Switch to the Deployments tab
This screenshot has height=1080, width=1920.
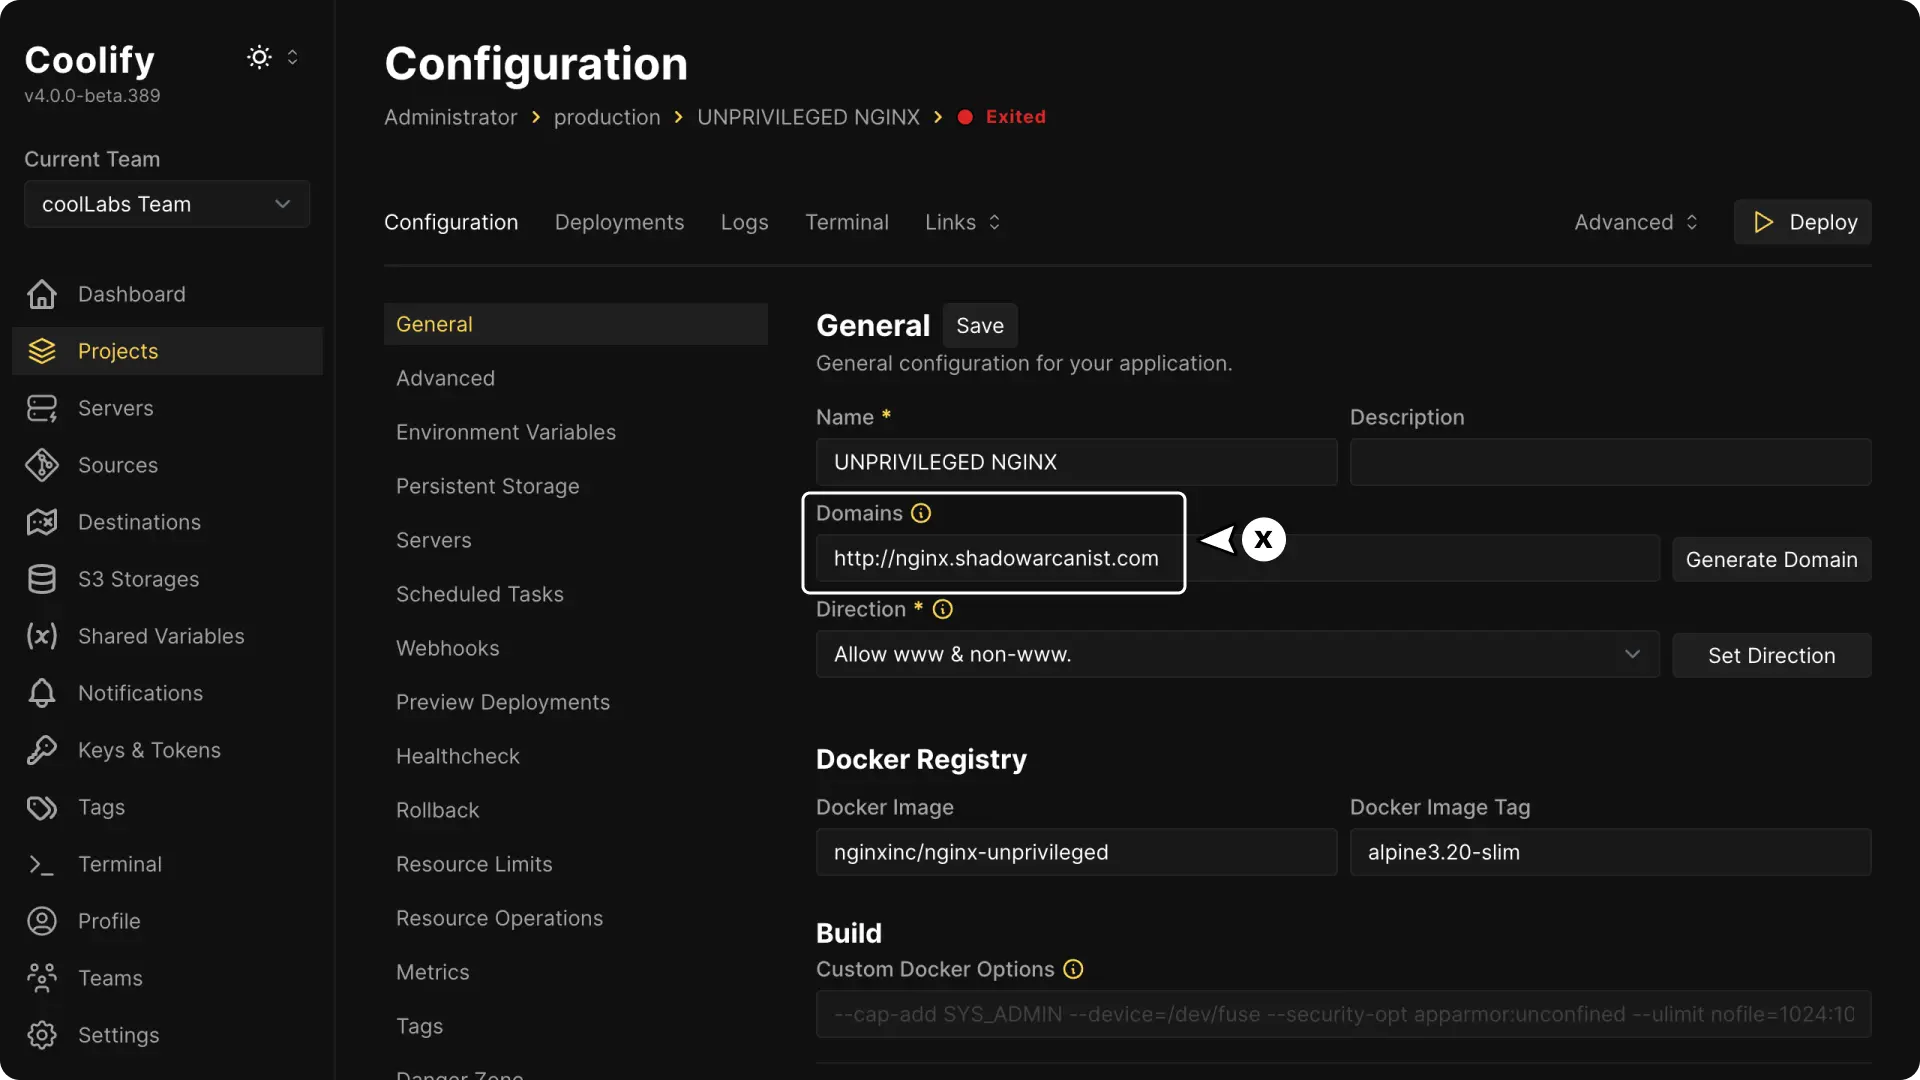pos(619,222)
